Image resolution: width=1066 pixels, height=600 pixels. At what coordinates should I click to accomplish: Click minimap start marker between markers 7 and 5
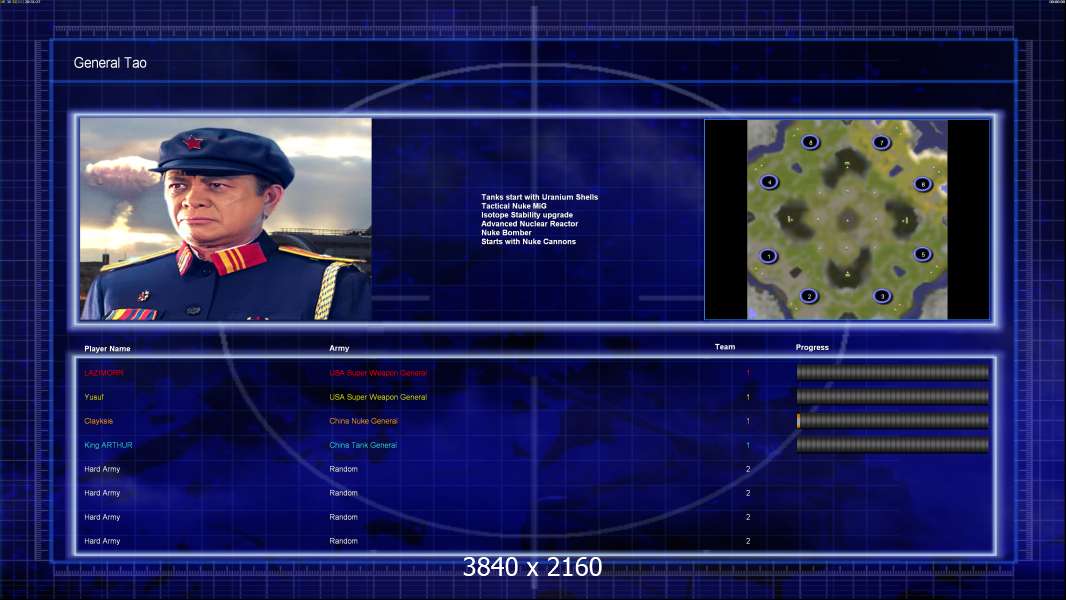tap(923, 183)
